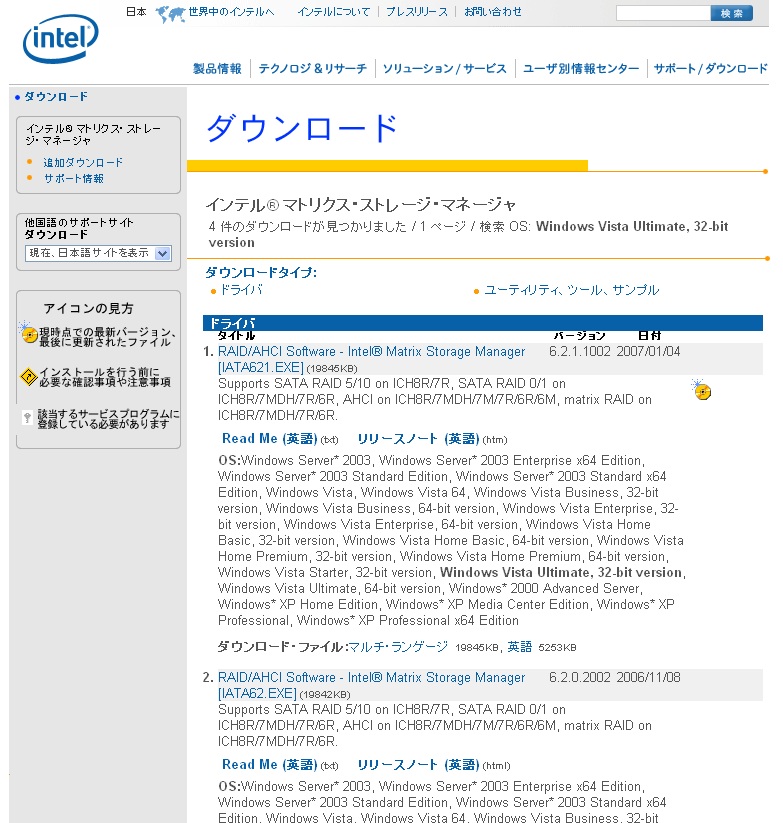Open 世界中のインテルへ link
Screen dimensions: 783x823
[231, 12]
